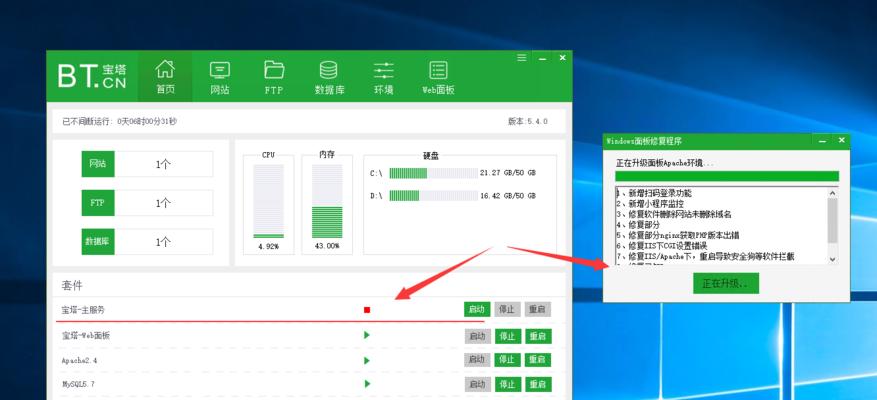Minimize the Windows面板修复程序 window

tap(822, 141)
